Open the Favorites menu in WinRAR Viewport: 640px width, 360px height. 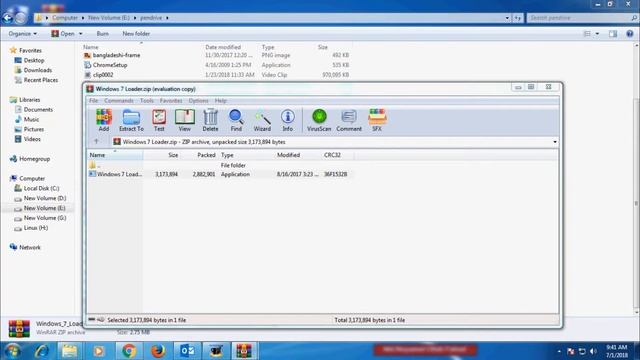click(x=171, y=101)
